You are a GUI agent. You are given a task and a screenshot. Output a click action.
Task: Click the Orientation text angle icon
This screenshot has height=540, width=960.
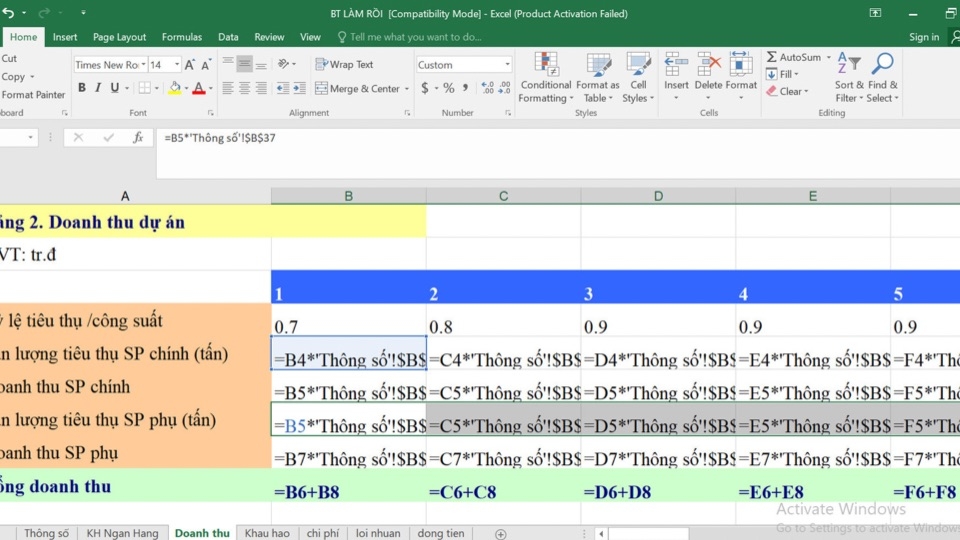[283, 64]
